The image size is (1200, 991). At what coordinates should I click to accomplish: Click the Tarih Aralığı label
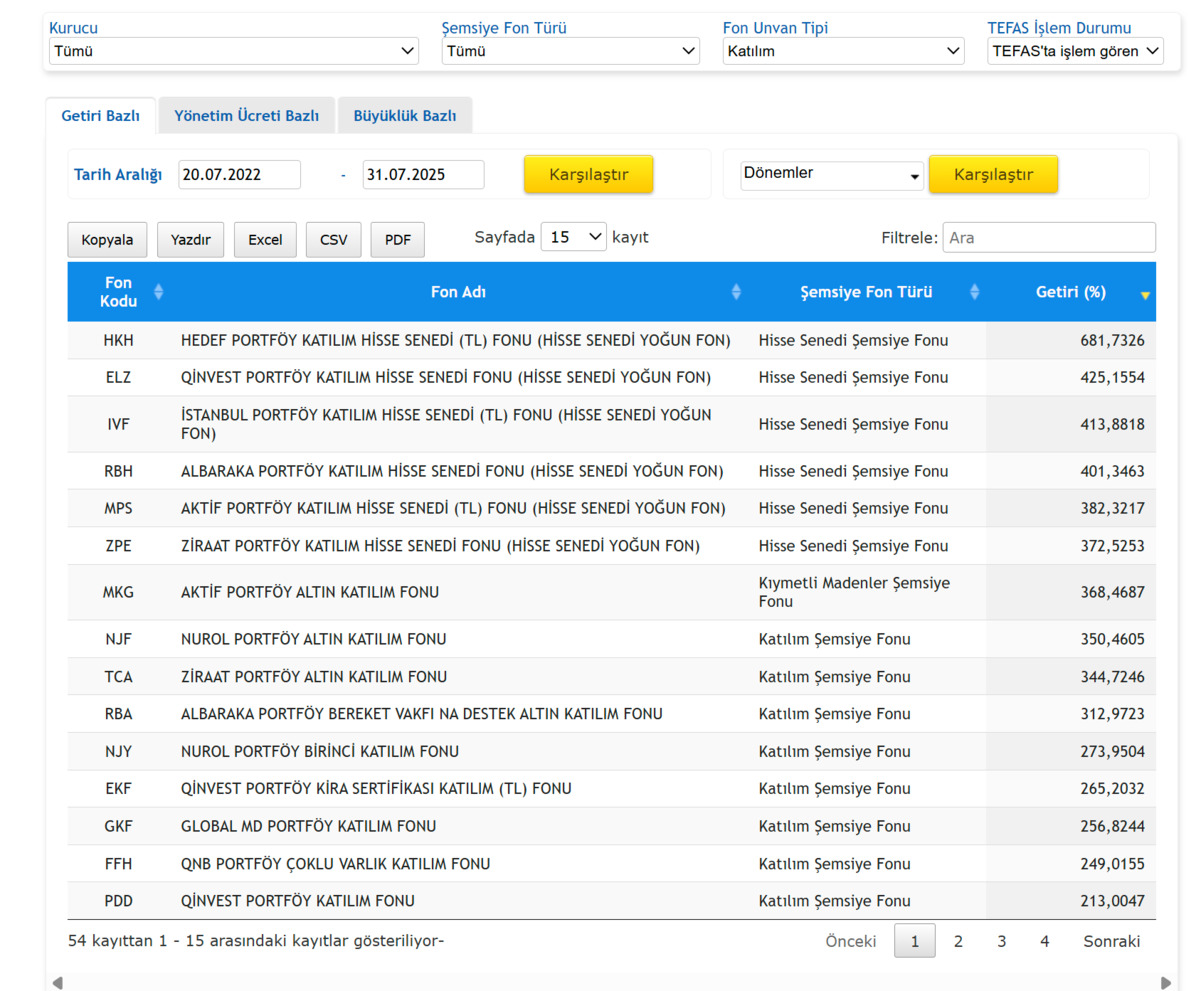click(118, 175)
